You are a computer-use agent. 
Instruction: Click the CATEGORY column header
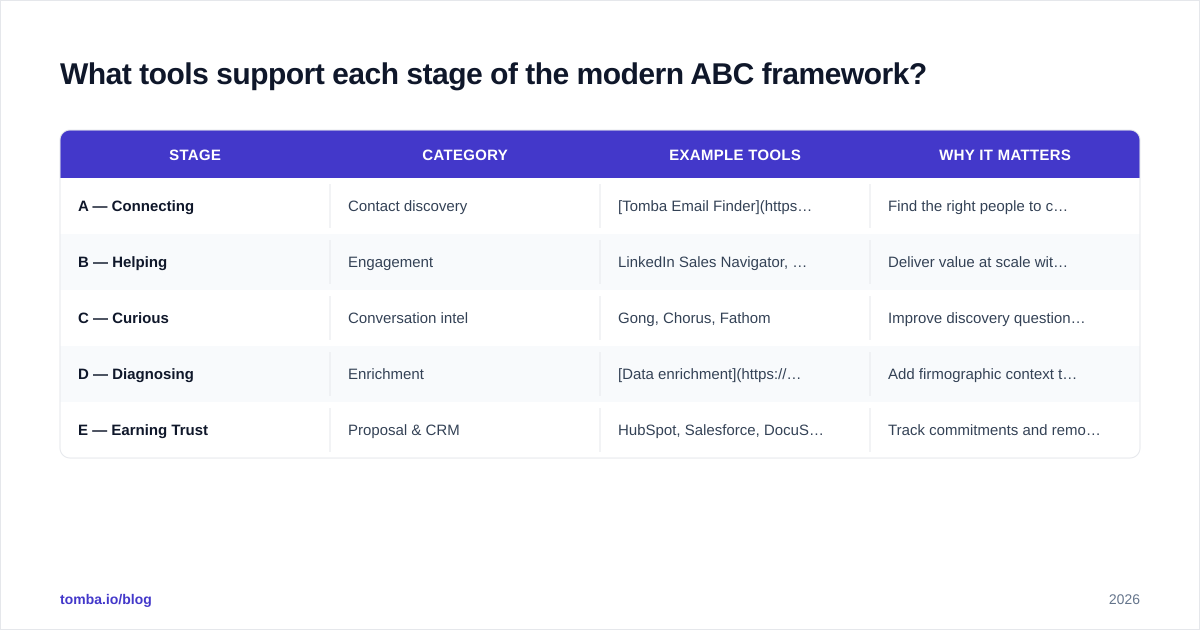coord(465,155)
